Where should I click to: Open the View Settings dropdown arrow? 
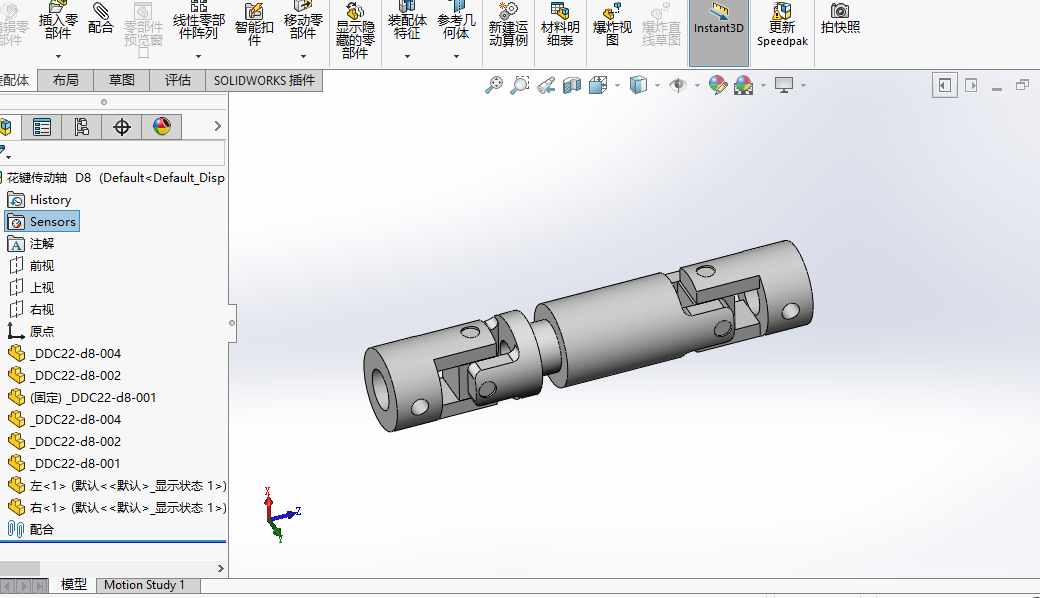(803, 86)
